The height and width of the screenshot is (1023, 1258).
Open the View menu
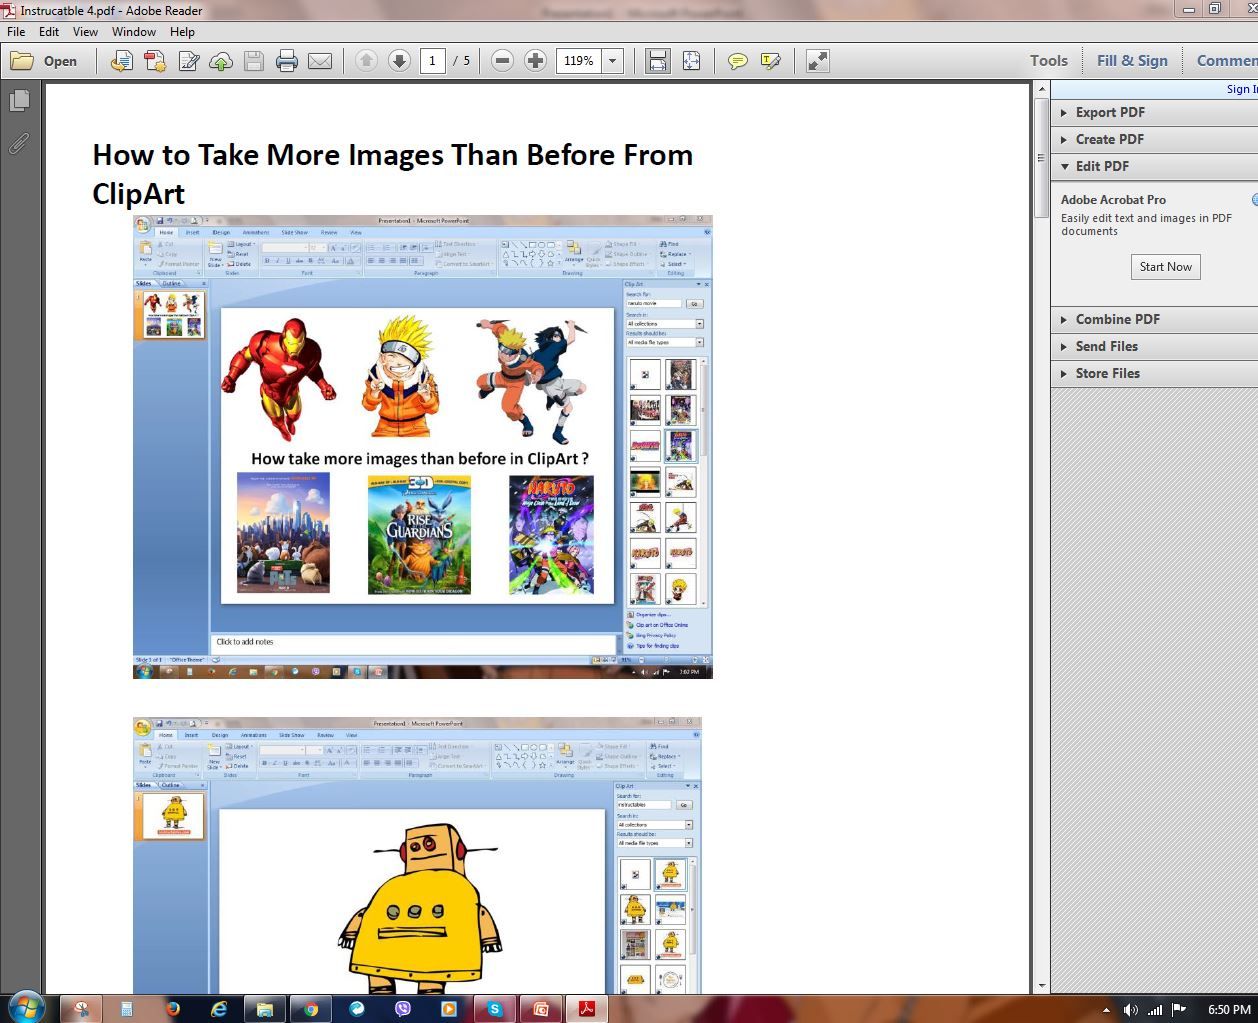(85, 32)
